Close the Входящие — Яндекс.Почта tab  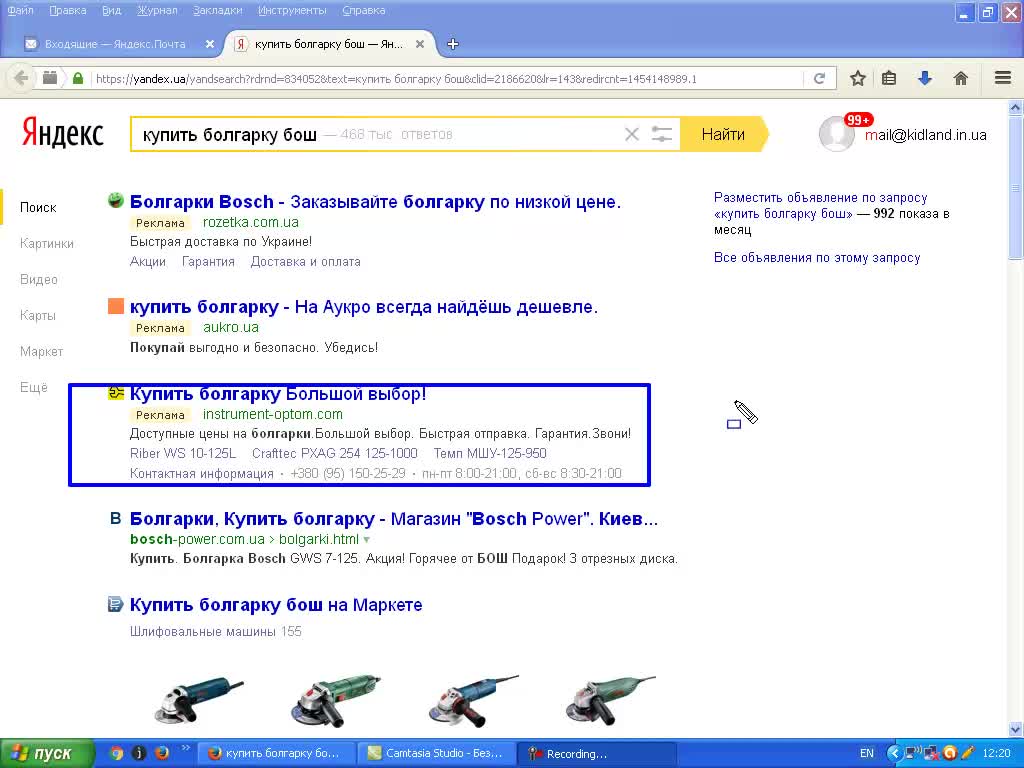210,44
